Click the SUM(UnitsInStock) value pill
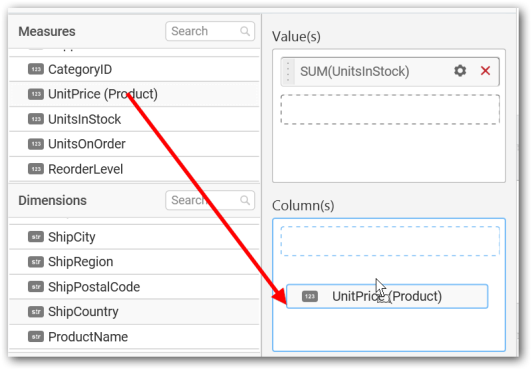The height and width of the screenshot is (370, 532). 390,72
